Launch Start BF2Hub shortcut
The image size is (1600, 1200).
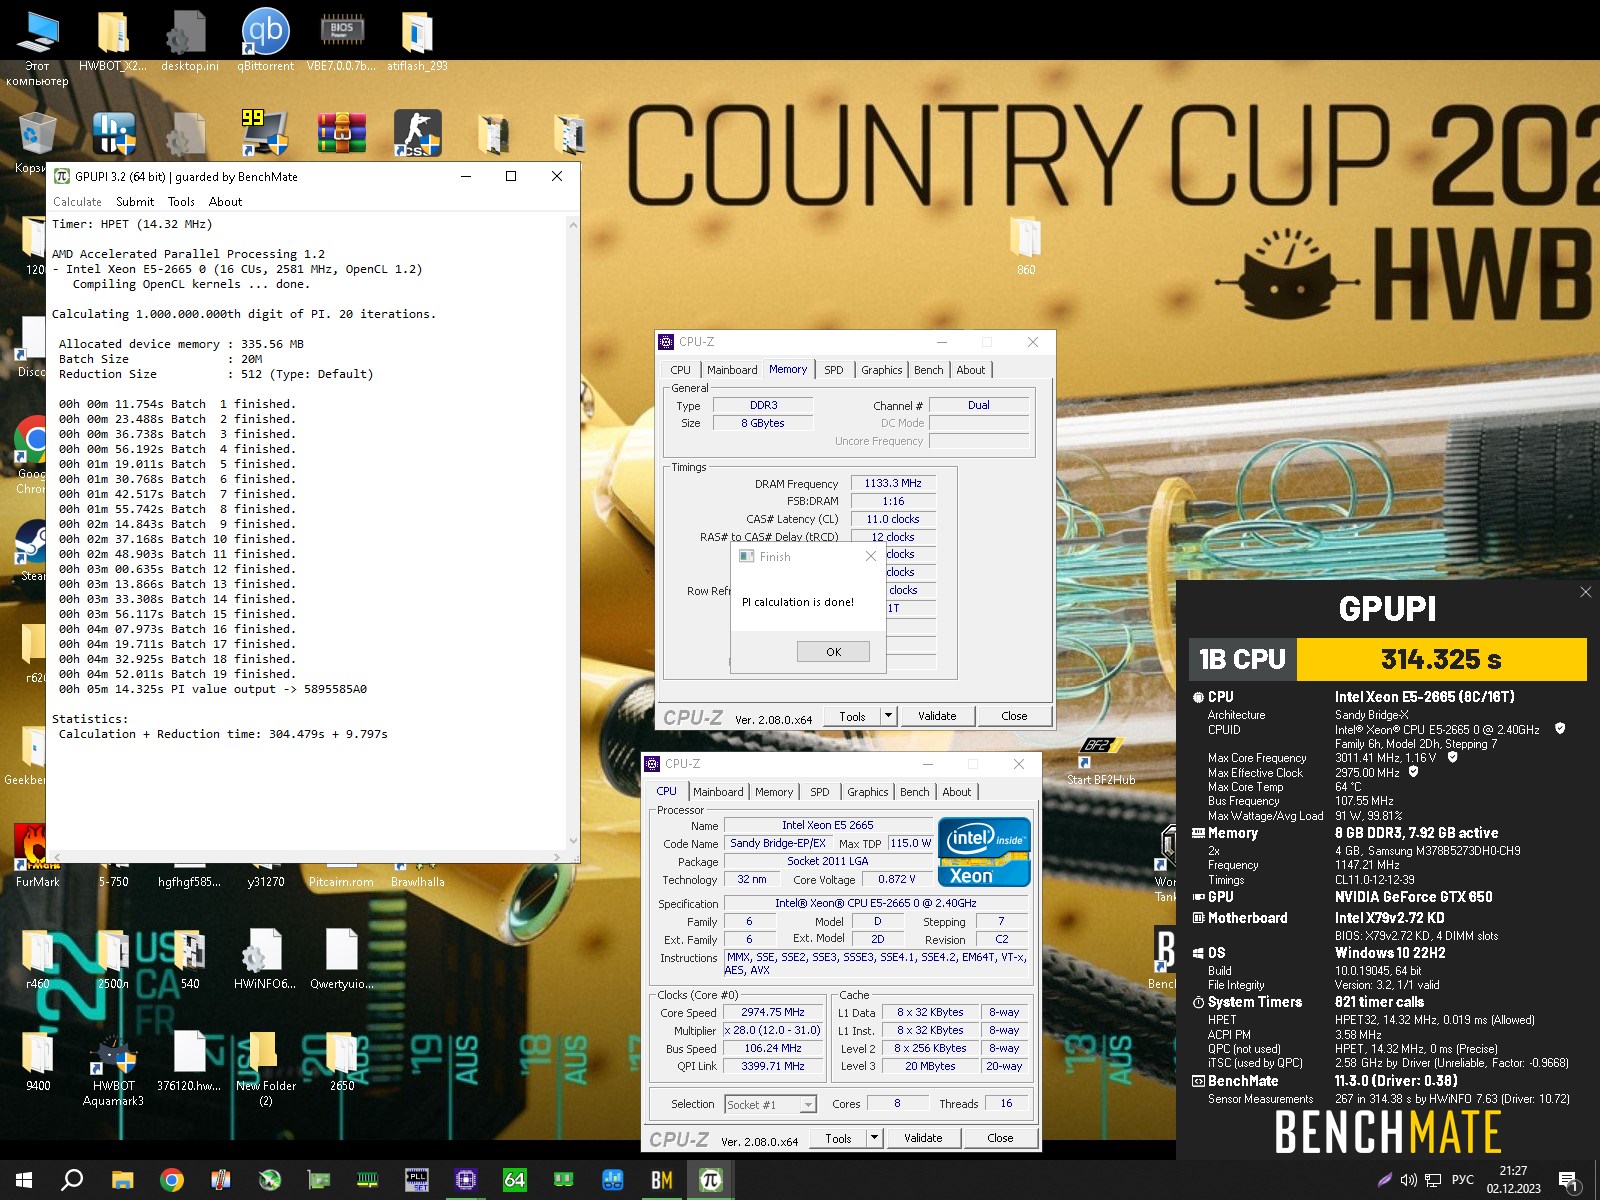[x=1100, y=760]
